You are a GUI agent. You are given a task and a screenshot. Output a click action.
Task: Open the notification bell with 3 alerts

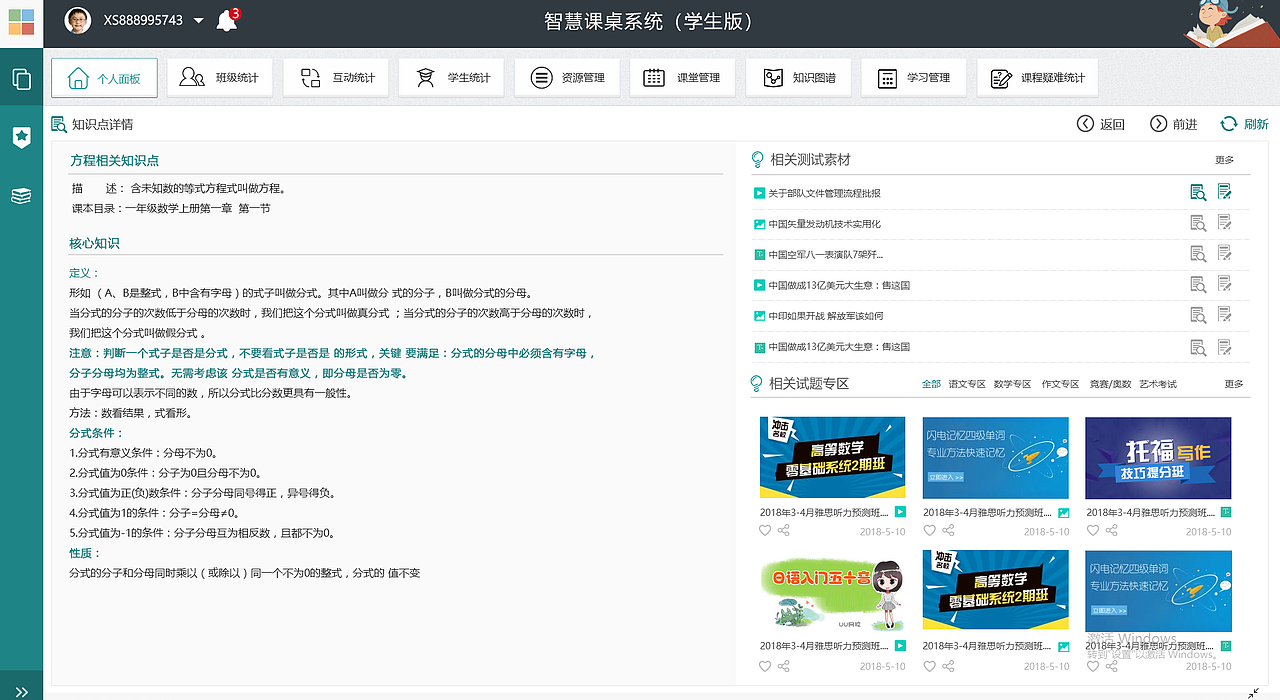point(227,21)
